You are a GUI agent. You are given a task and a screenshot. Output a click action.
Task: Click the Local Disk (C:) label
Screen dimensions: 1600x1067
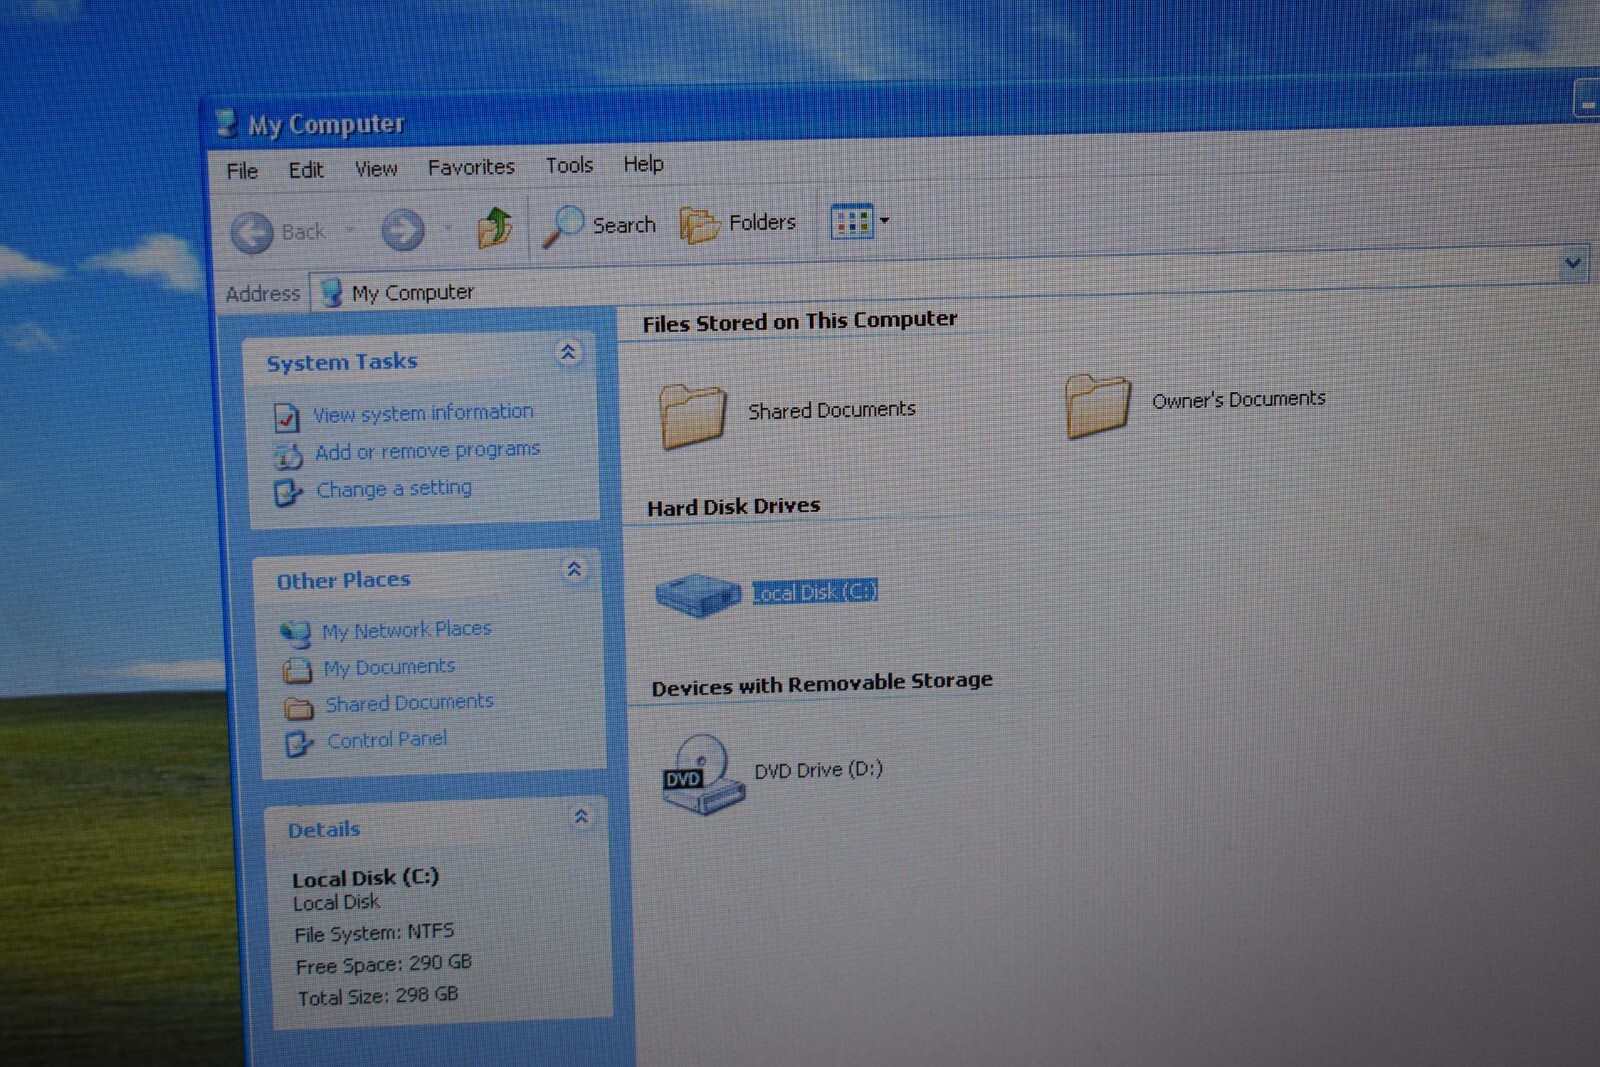[x=815, y=592]
